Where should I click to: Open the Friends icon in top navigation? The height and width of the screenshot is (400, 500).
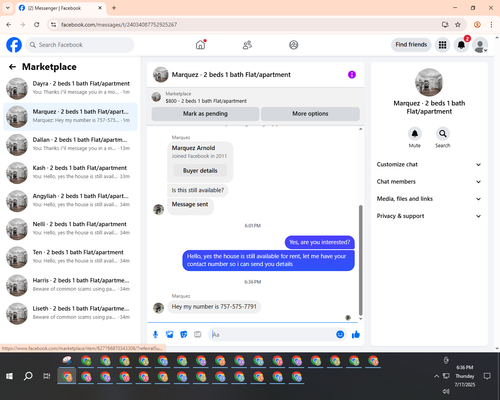pos(247,45)
